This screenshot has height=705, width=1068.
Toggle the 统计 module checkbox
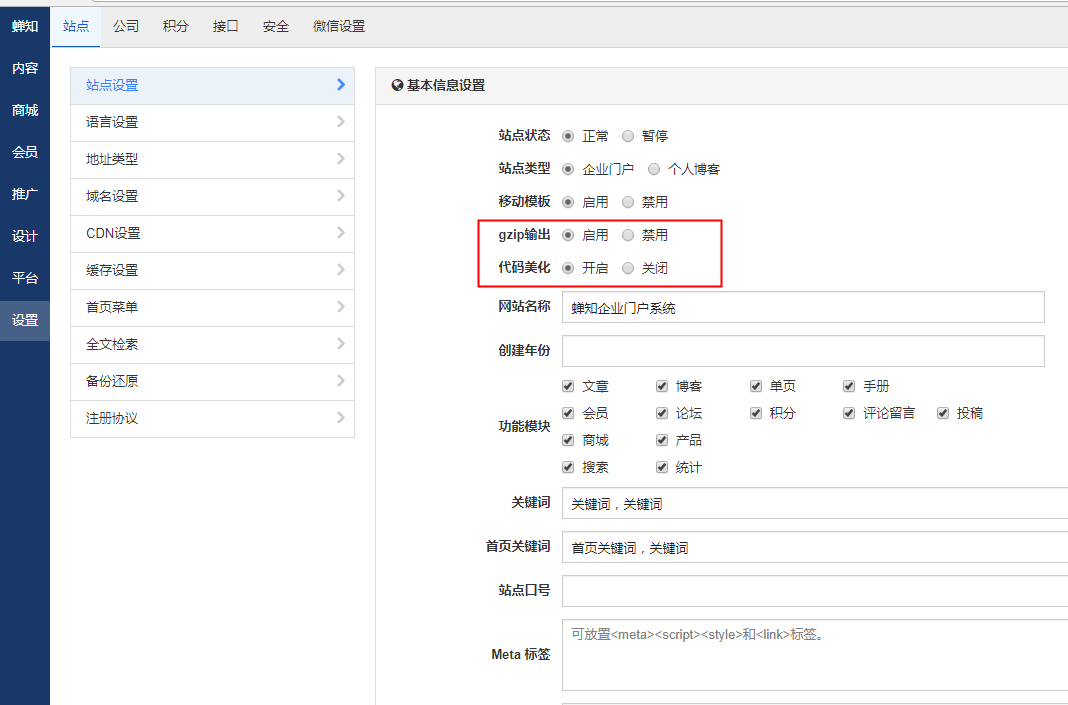pos(661,467)
